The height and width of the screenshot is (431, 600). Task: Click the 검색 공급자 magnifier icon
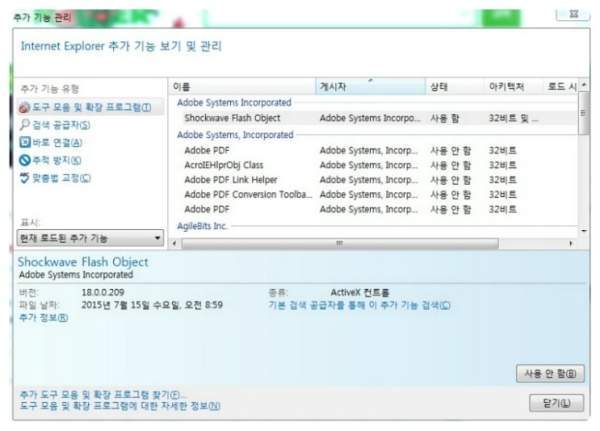pos(24,124)
